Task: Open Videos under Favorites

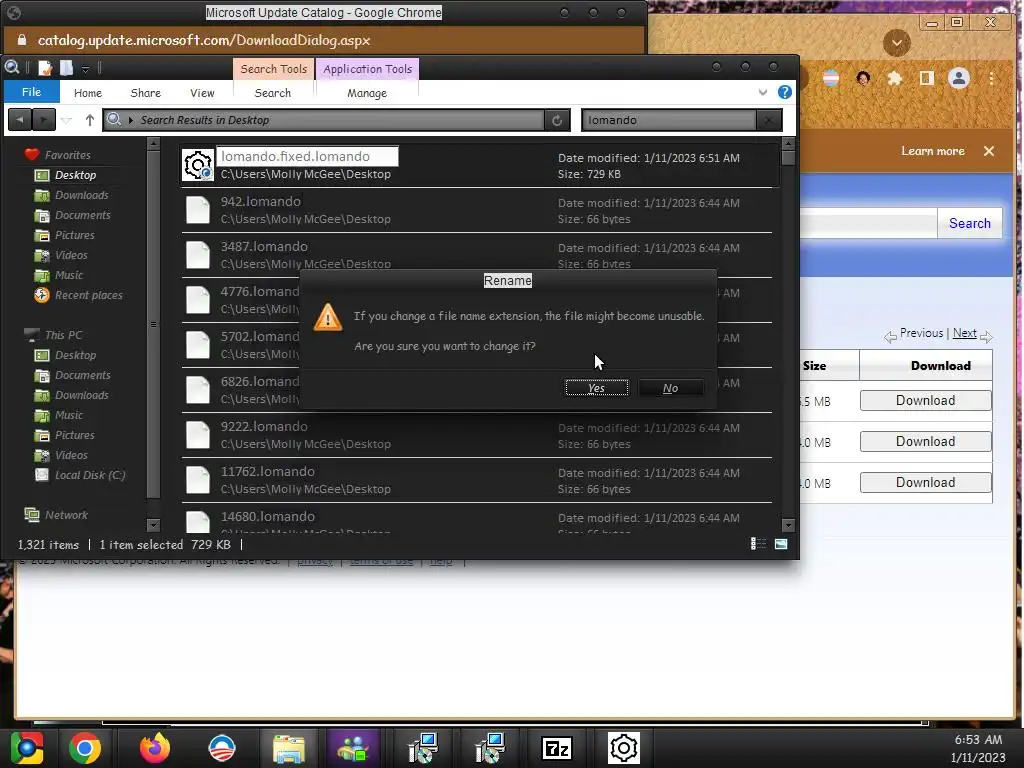Action: (71, 255)
